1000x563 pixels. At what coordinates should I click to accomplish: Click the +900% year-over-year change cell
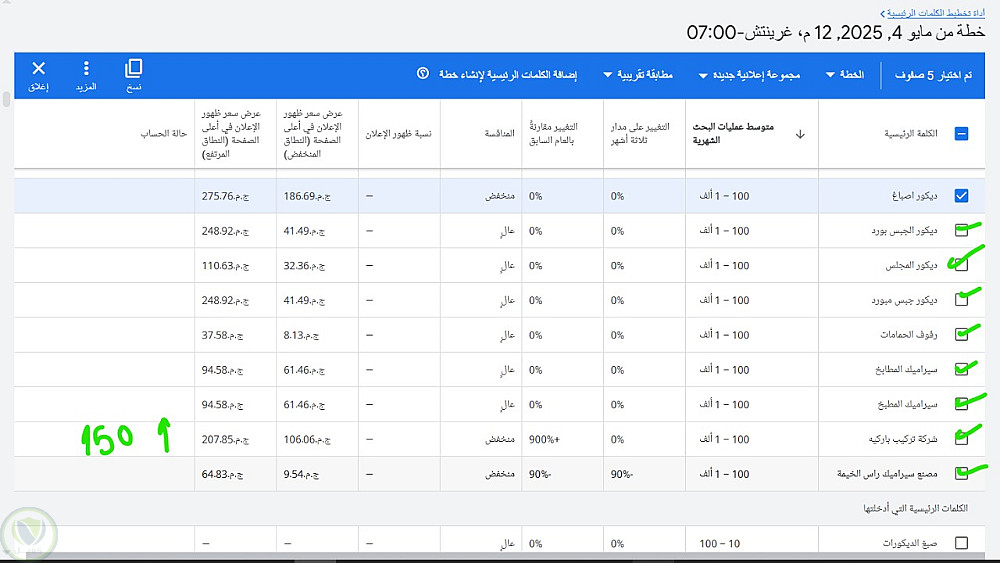pyautogui.click(x=544, y=439)
